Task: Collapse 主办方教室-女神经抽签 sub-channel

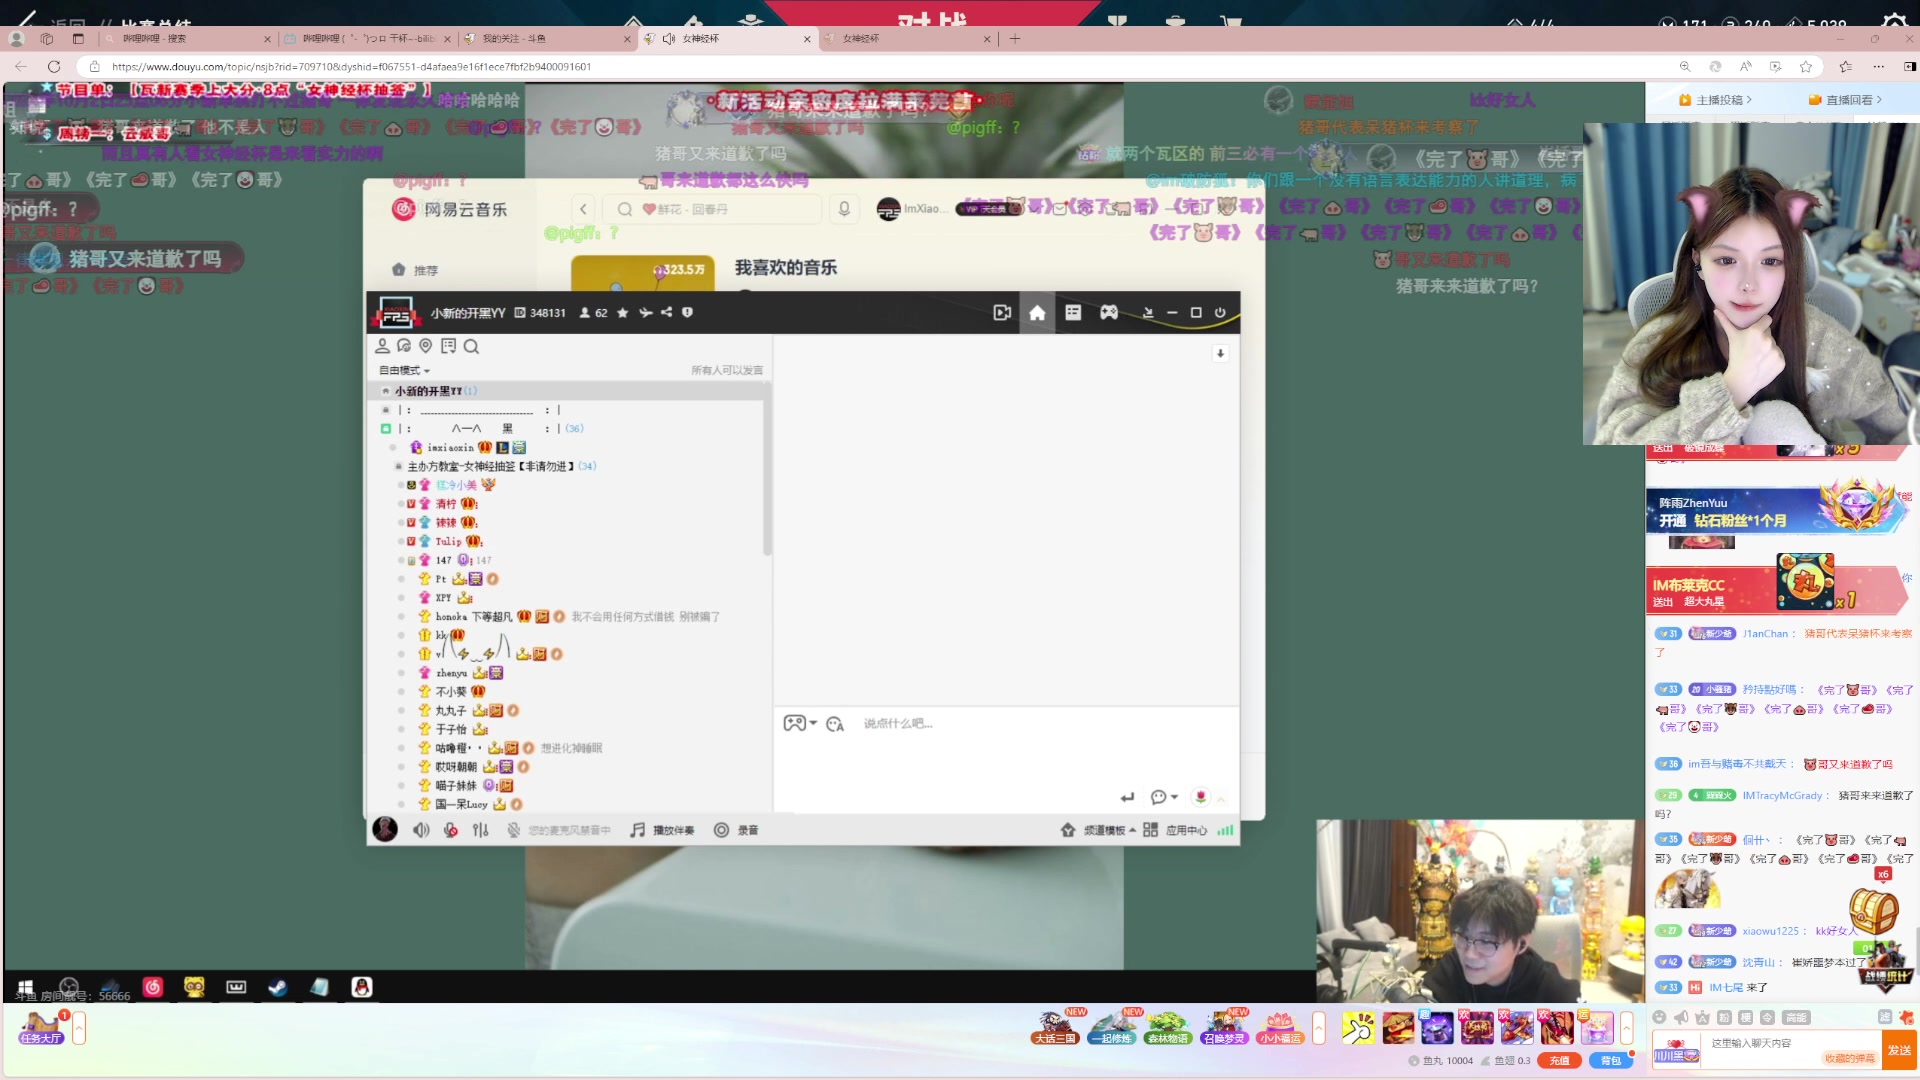Action: pyautogui.click(x=398, y=467)
